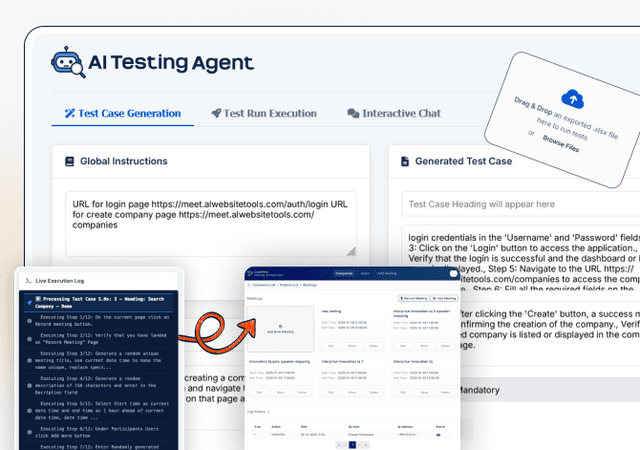Click the terminal icon beside Live Execution Log
This screenshot has height=450, width=640.
coord(29,281)
